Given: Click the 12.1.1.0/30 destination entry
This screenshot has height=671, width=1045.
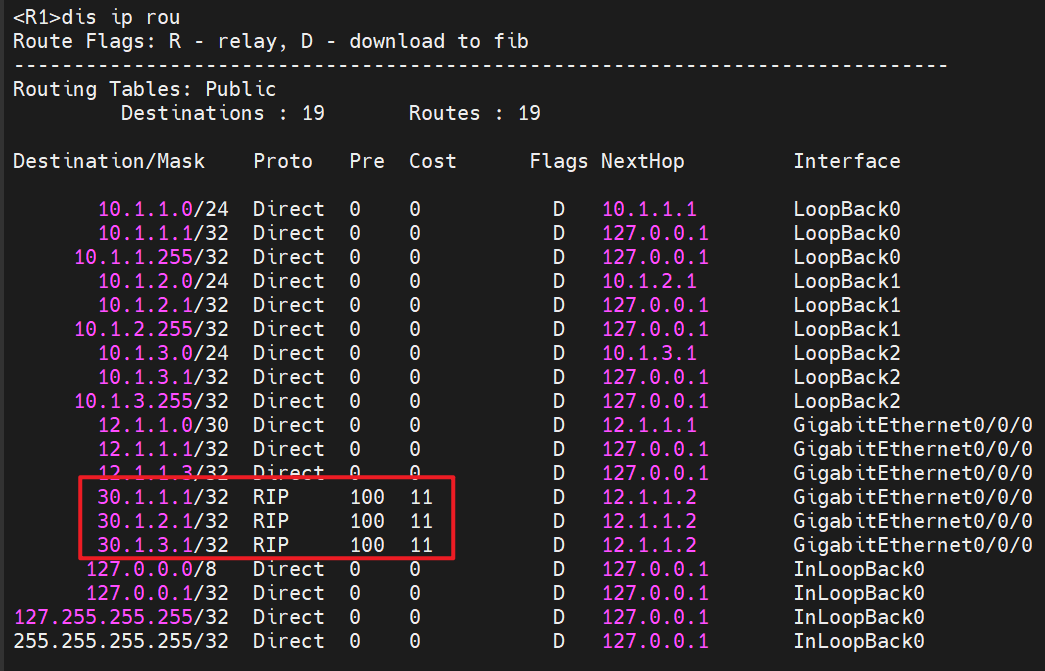Looking at the screenshot, I should pyautogui.click(x=162, y=425).
